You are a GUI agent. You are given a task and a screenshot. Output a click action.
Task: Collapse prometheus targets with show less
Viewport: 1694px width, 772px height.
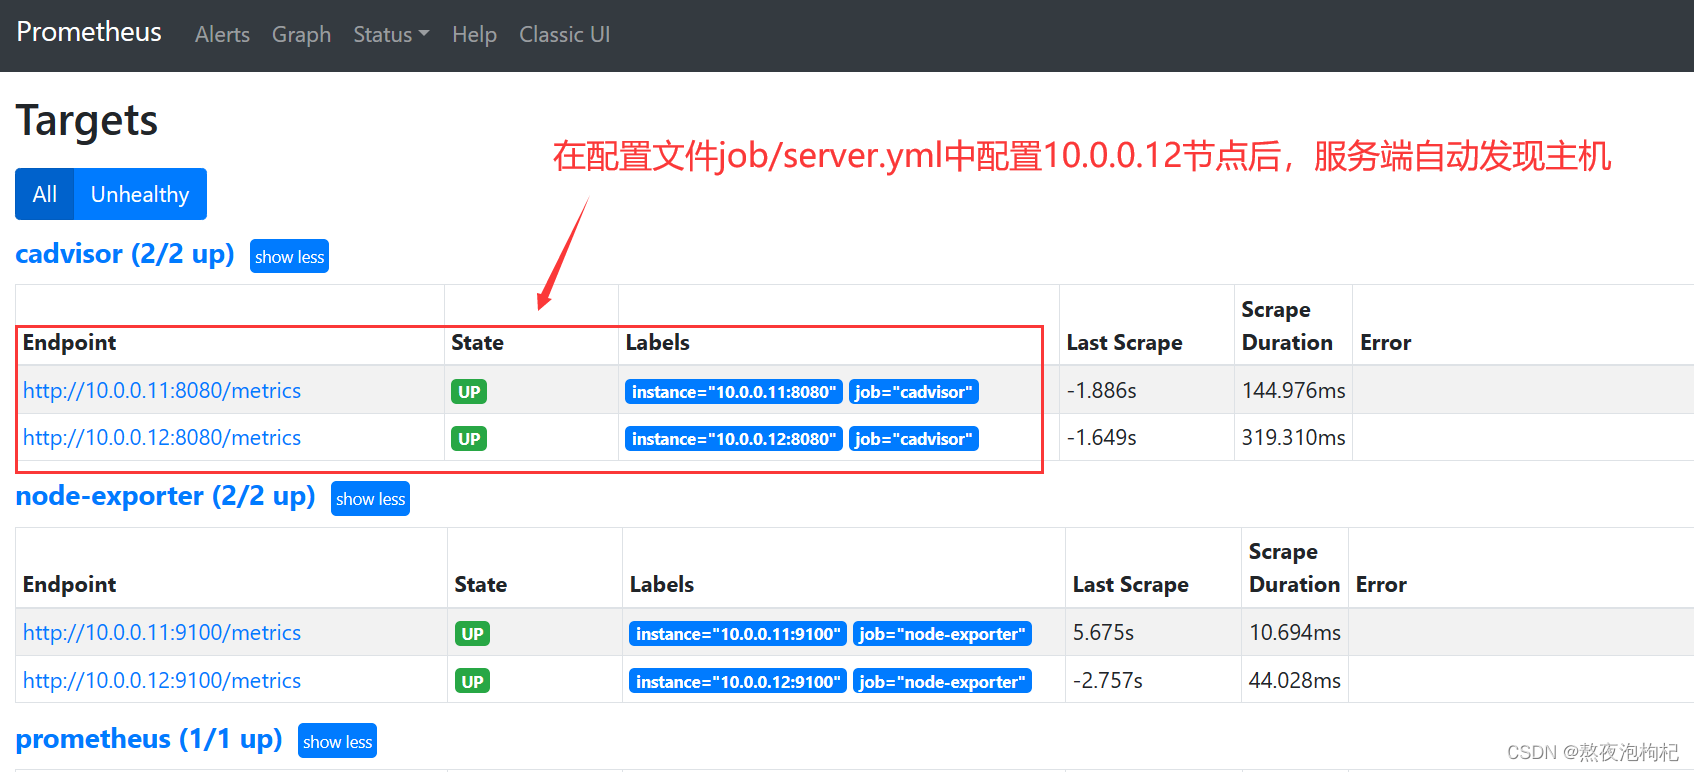[337, 741]
